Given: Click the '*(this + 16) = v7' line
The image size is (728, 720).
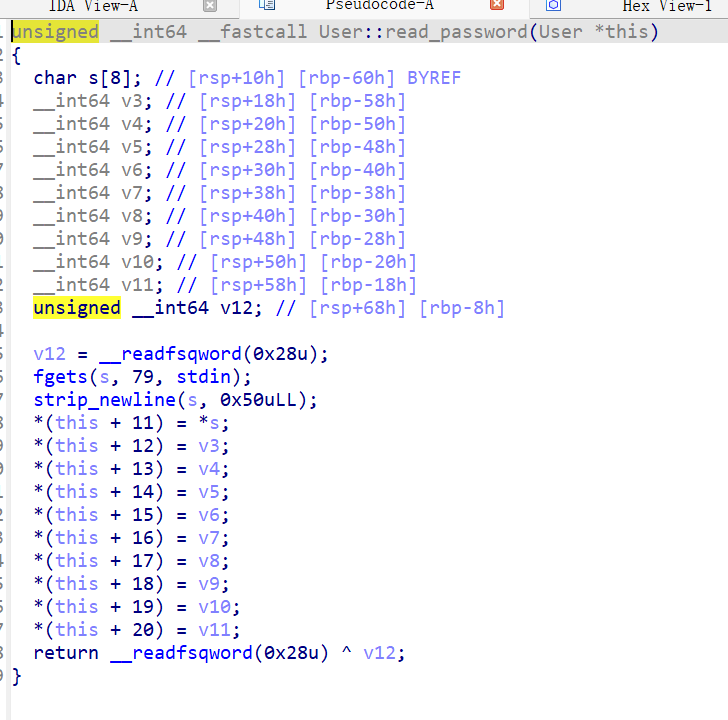Looking at the screenshot, I should tap(131, 538).
